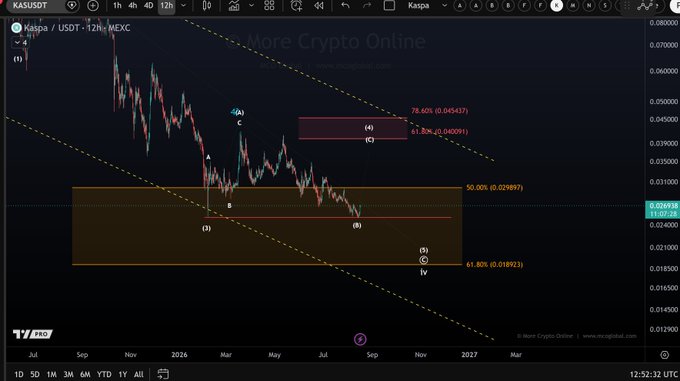Show All date range

[138, 374]
